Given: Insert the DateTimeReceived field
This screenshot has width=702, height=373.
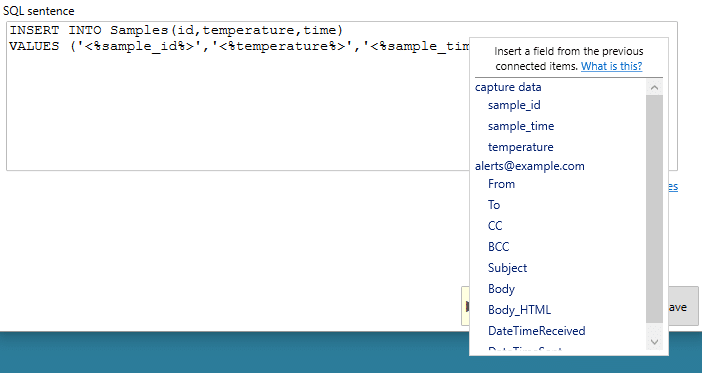Looking at the screenshot, I should click(x=536, y=331).
